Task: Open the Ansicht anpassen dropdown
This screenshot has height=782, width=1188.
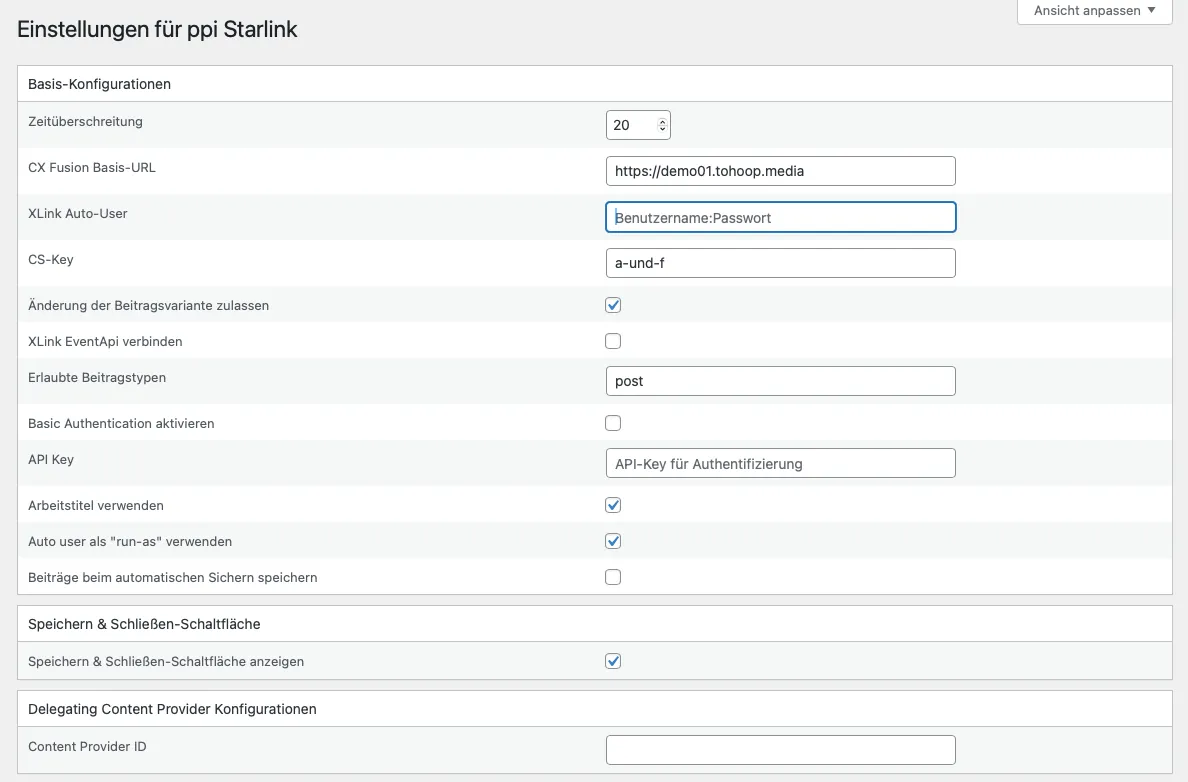Action: [x=1094, y=11]
